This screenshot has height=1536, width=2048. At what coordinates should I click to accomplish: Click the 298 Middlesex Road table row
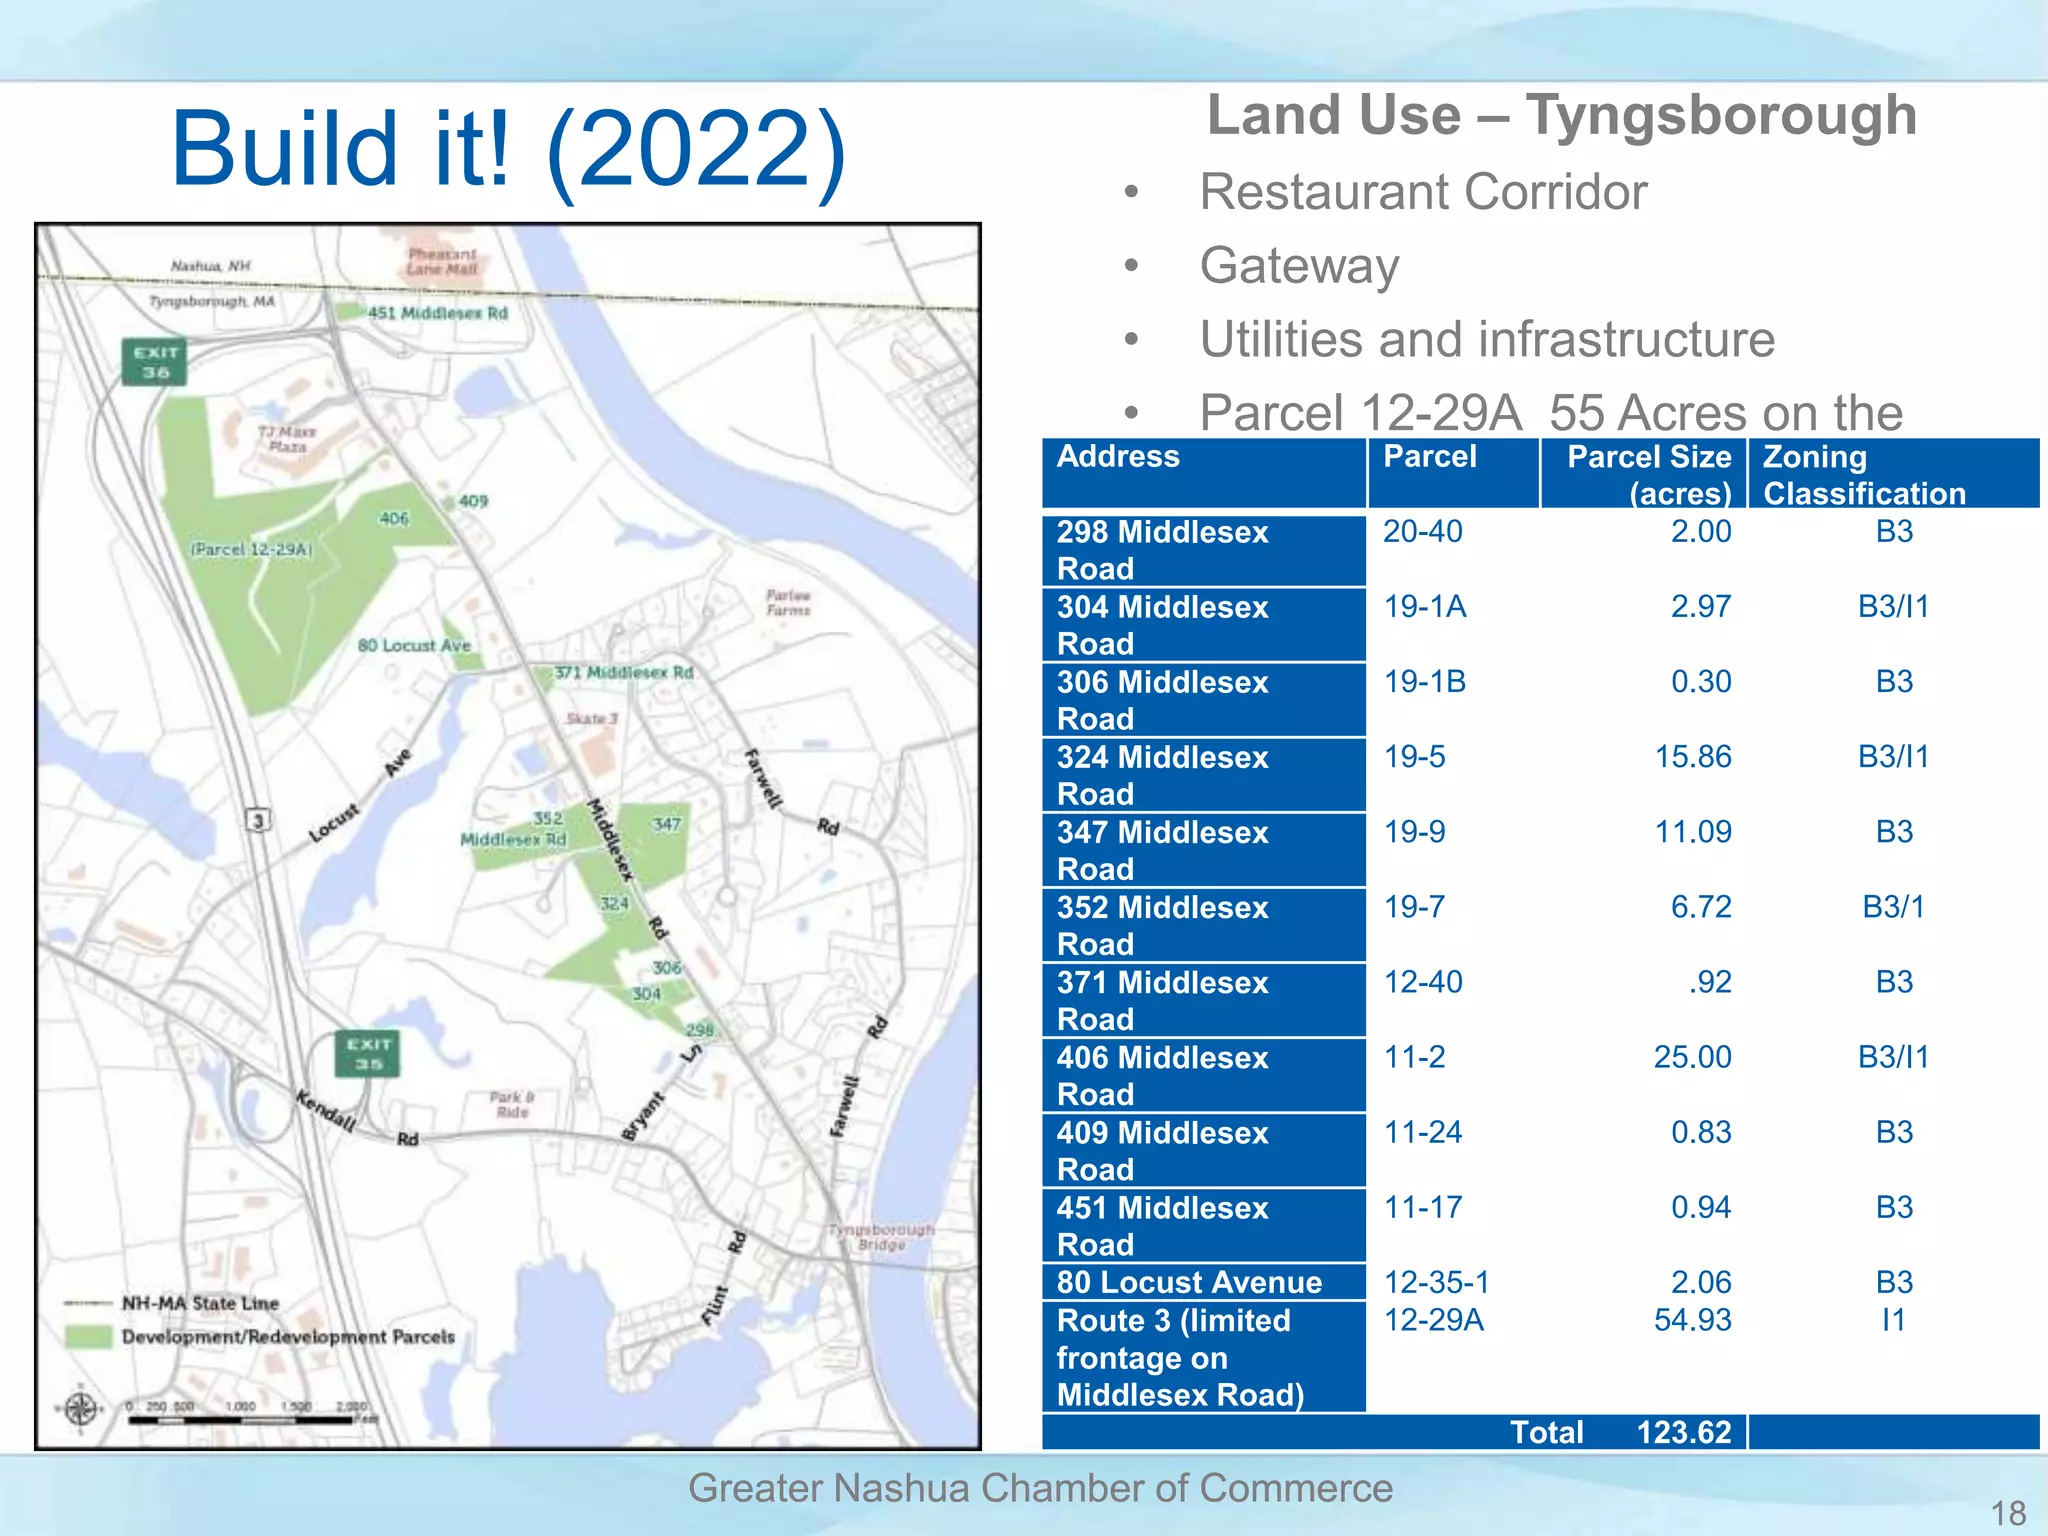[x=1203, y=550]
